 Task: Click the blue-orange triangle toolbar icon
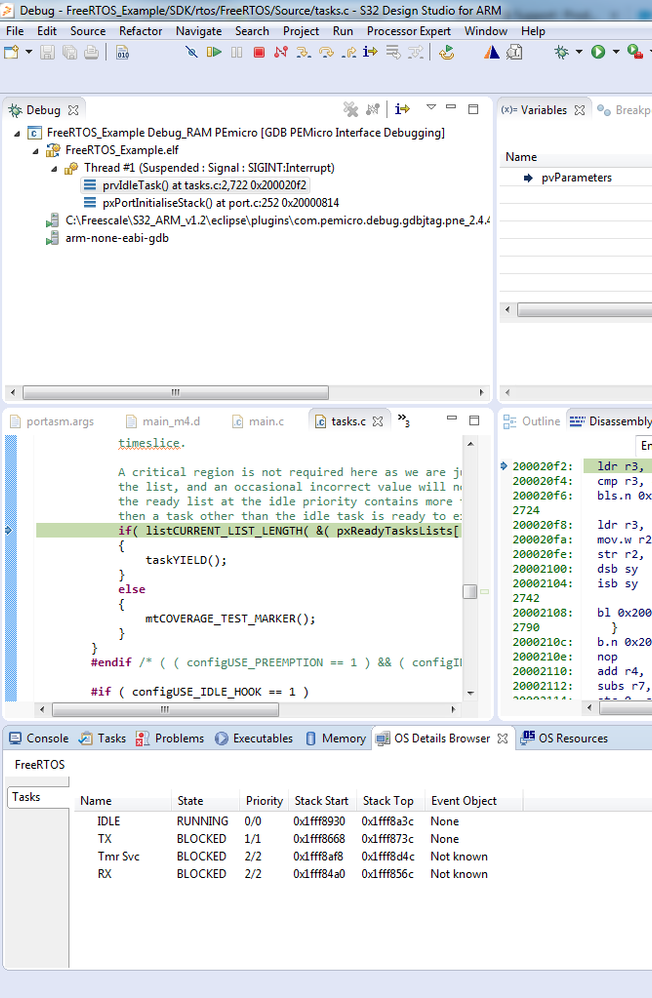pos(492,52)
